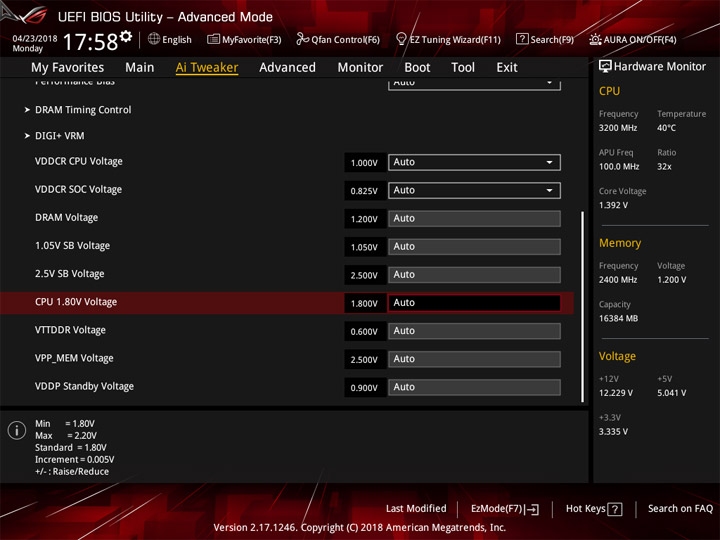The width and height of the screenshot is (720, 540).
Task: Click the settings list scrollbar
Action: tap(583, 307)
